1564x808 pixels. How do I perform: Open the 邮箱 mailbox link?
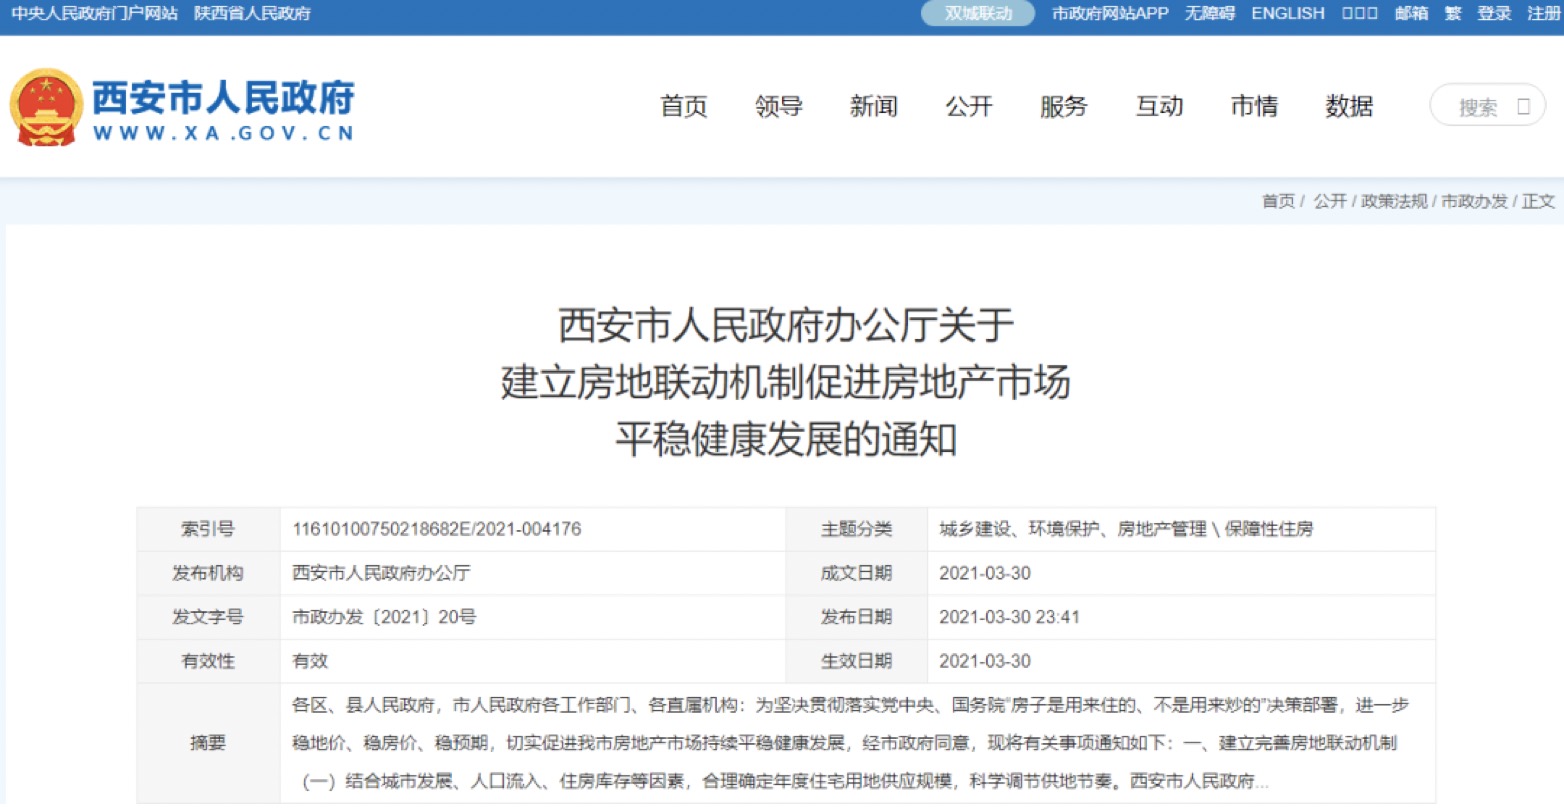click(x=1411, y=13)
